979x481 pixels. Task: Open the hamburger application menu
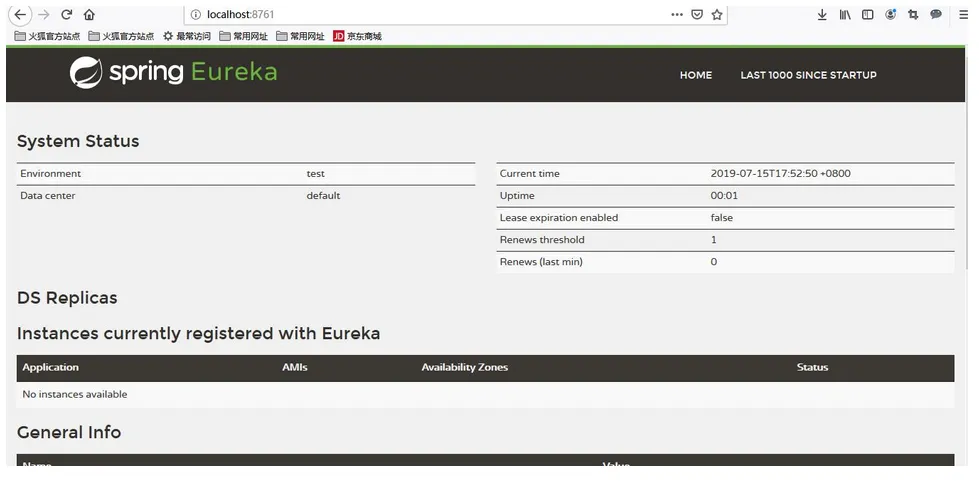point(963,14)
